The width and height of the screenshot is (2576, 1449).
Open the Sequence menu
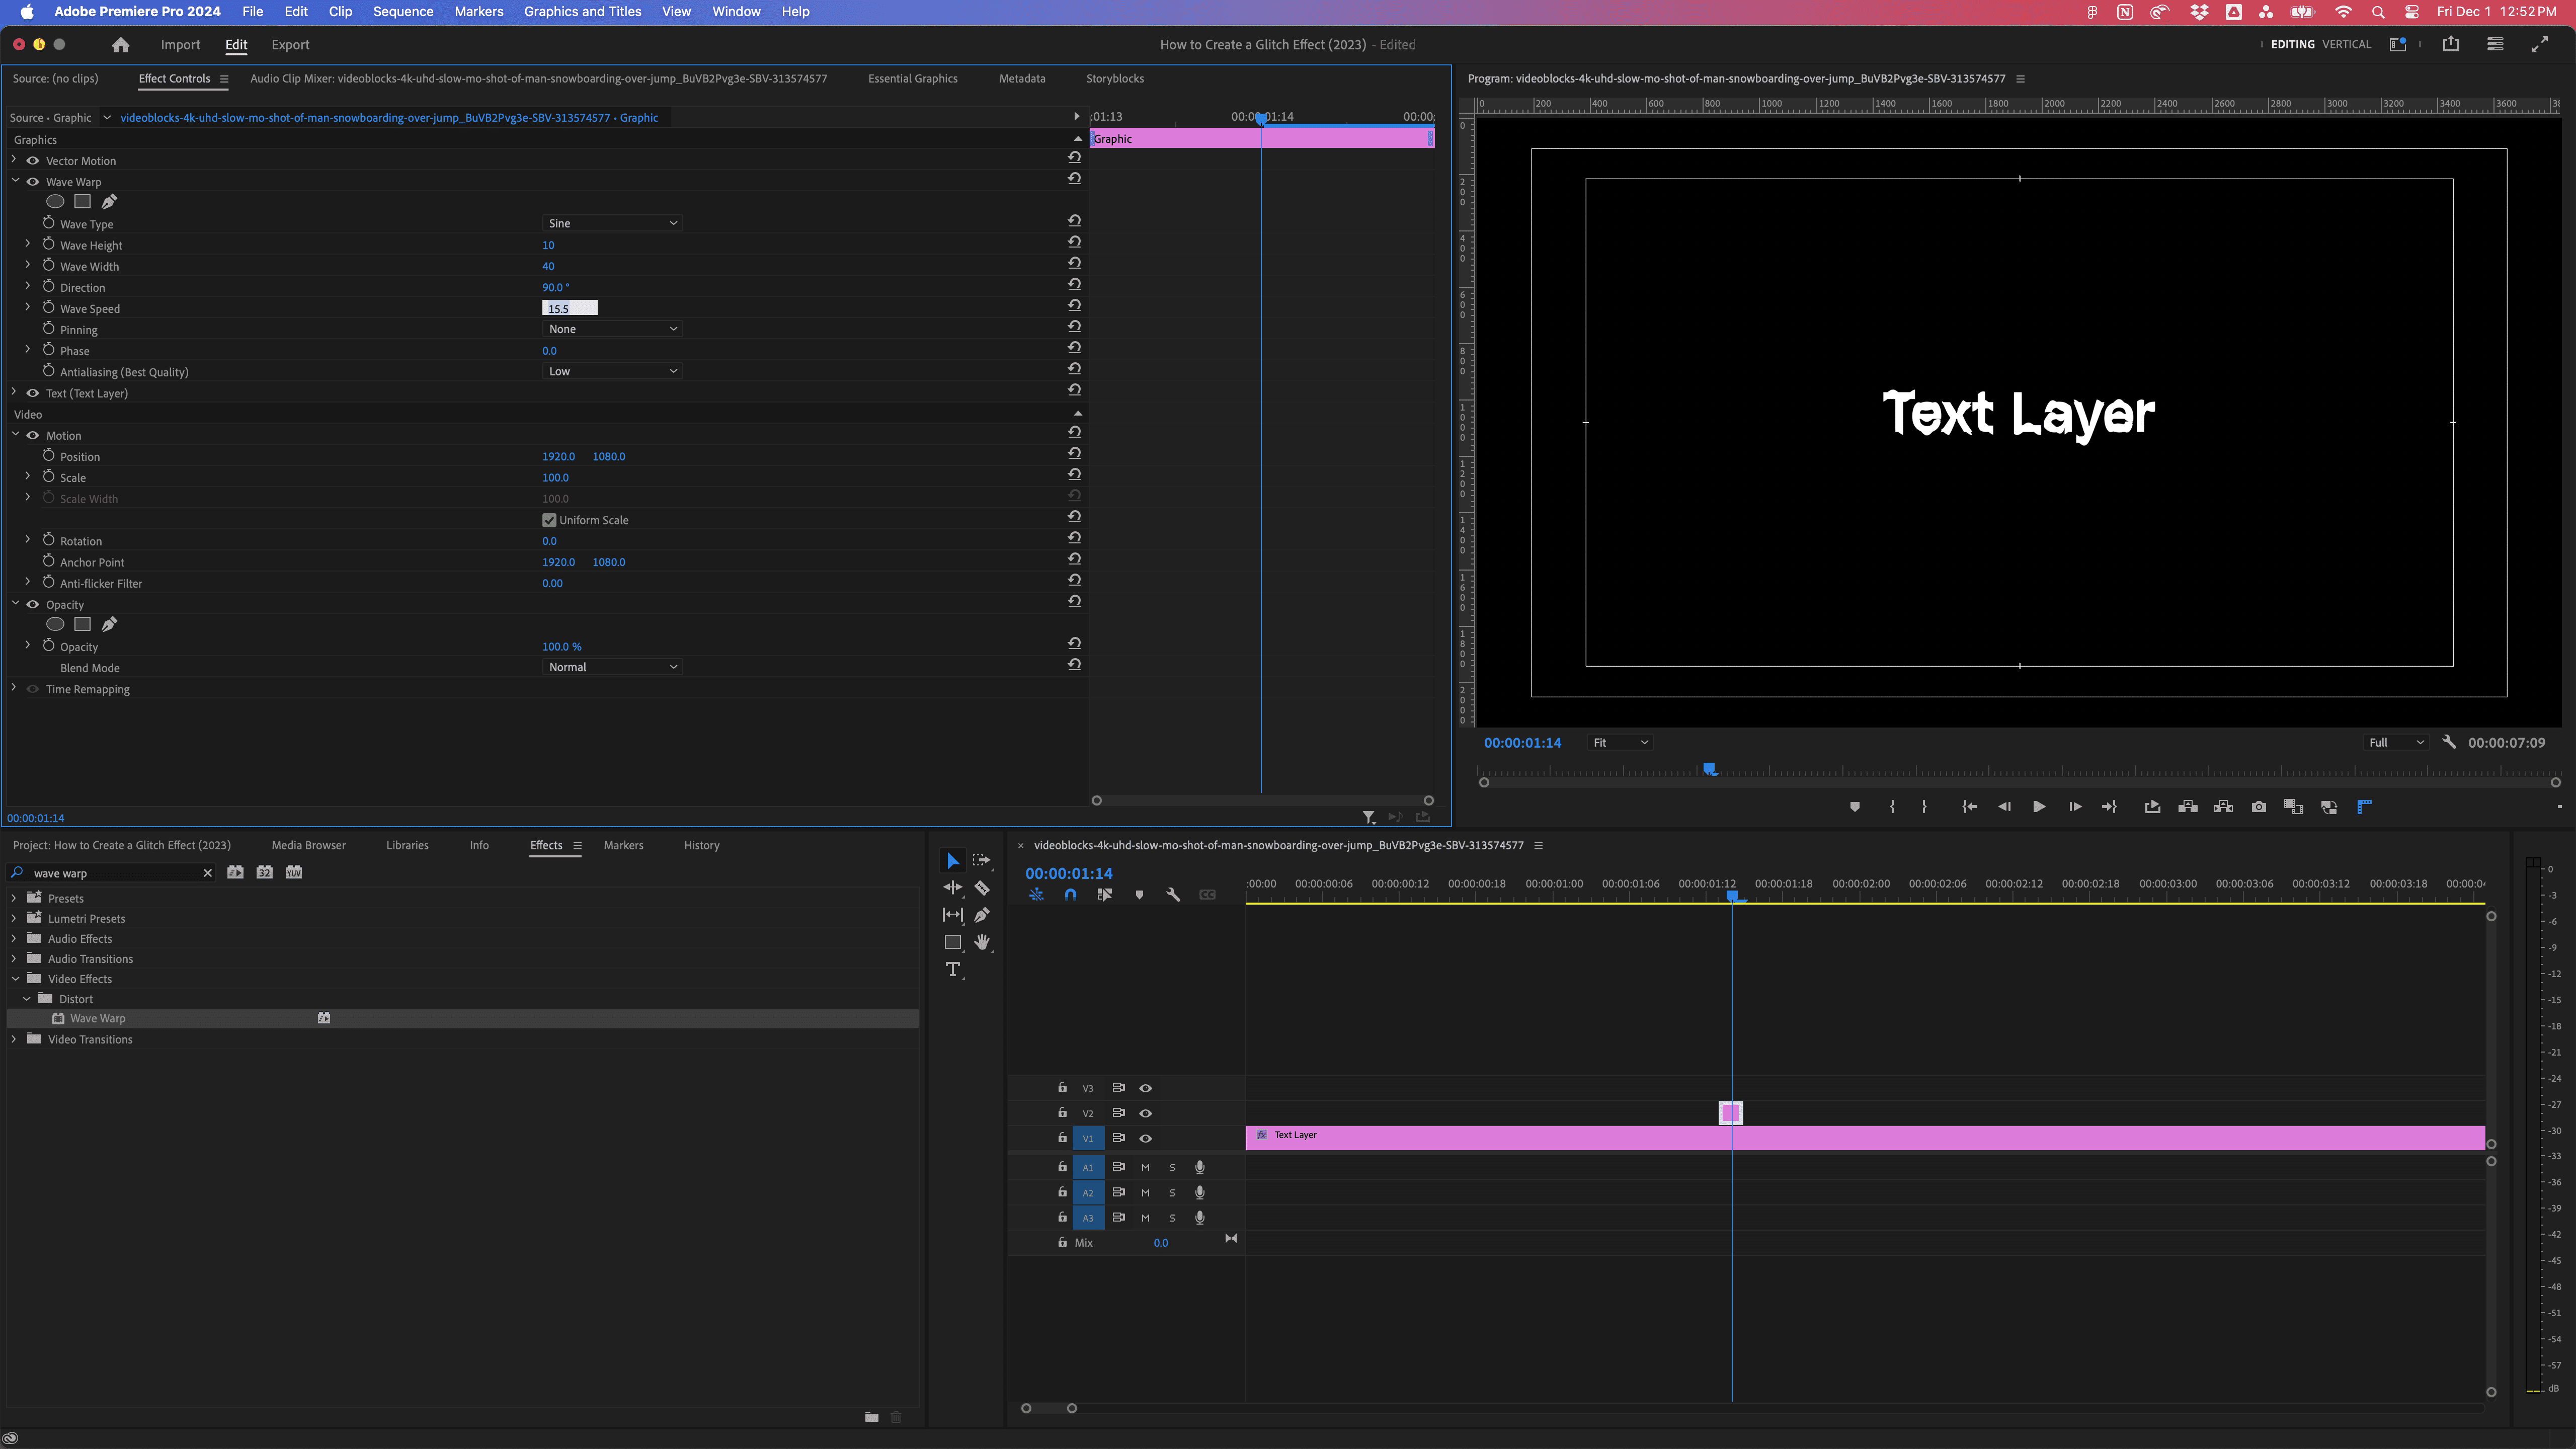tap(403, 12)
